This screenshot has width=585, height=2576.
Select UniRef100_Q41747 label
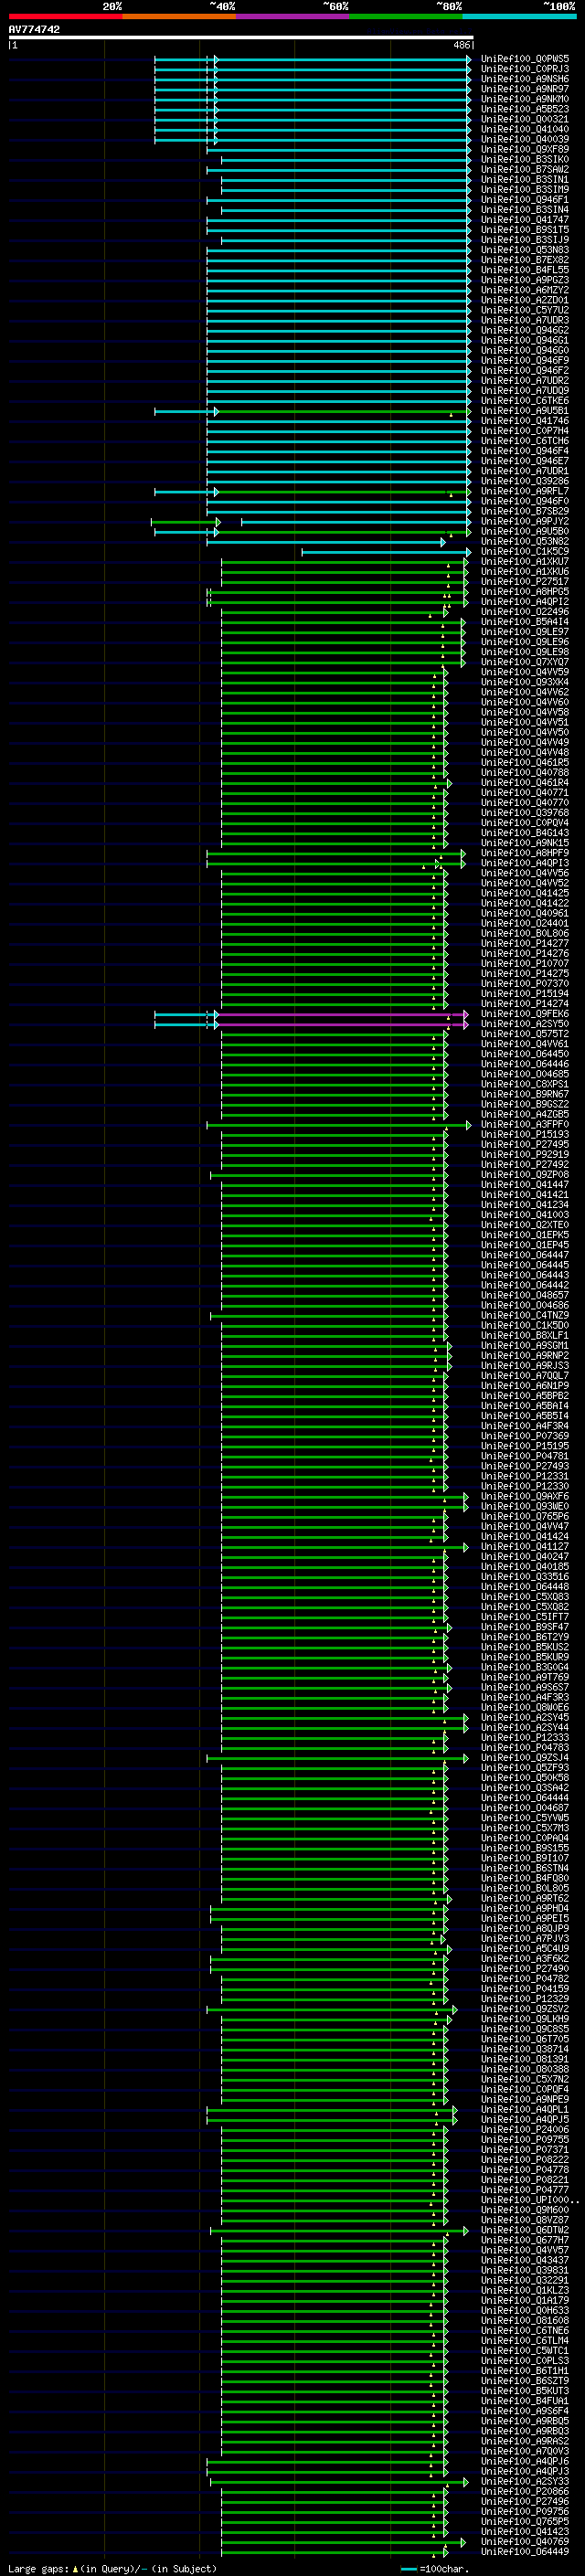[x=525, y=220]
